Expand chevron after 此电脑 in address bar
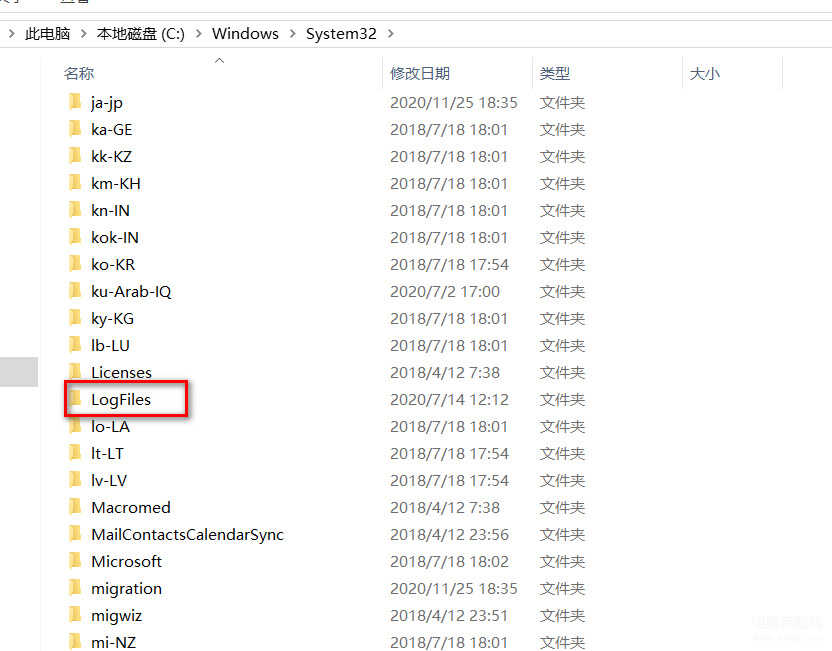Viewport: 832px width, 651px height. click(83, 34)
